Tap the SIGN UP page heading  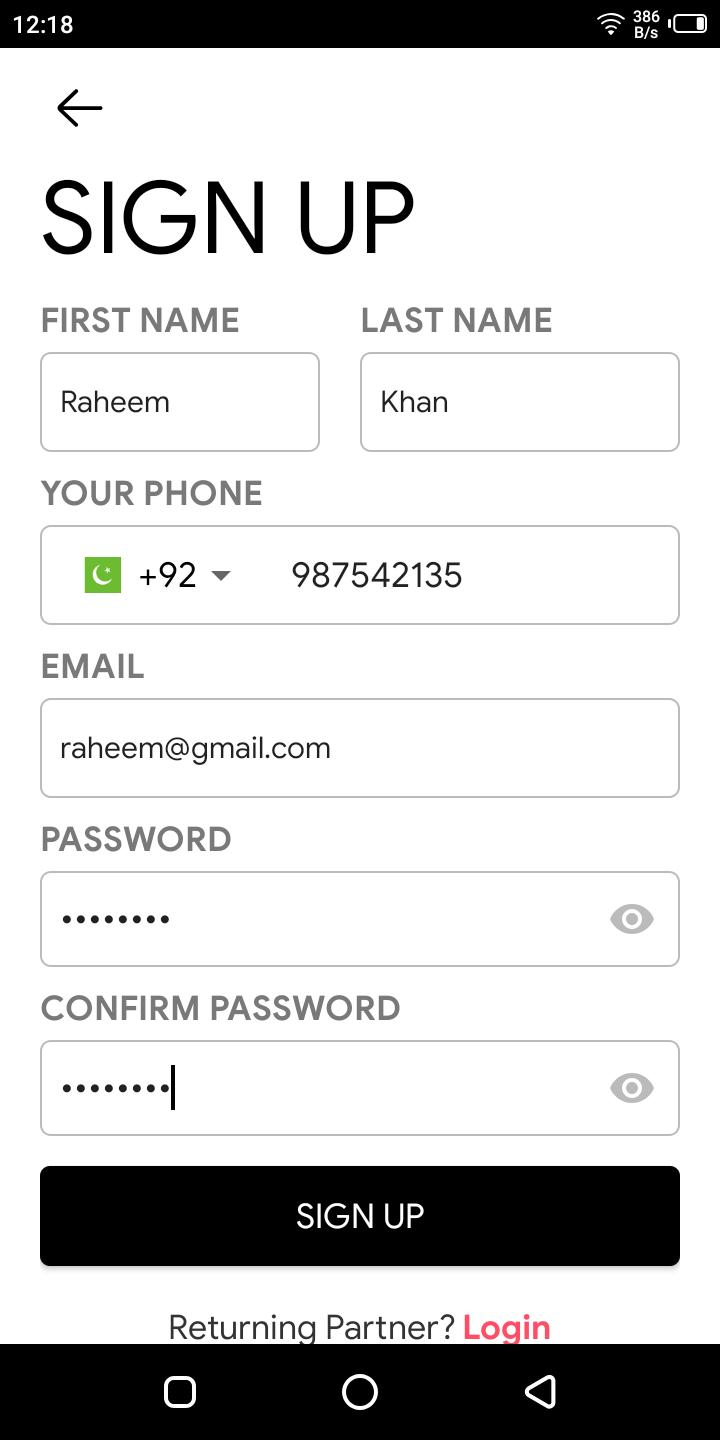click(x=228, y=216)
